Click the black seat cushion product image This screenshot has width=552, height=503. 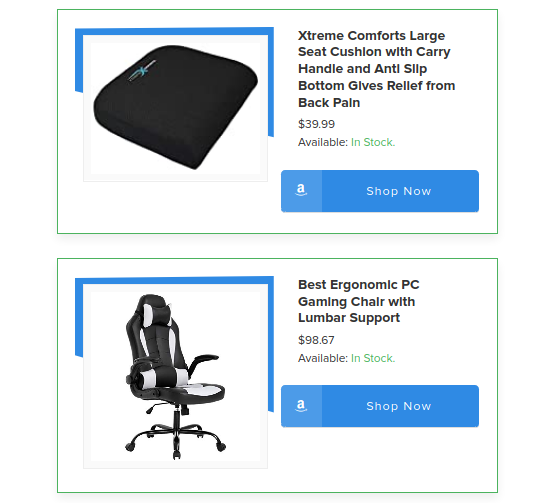175,108
